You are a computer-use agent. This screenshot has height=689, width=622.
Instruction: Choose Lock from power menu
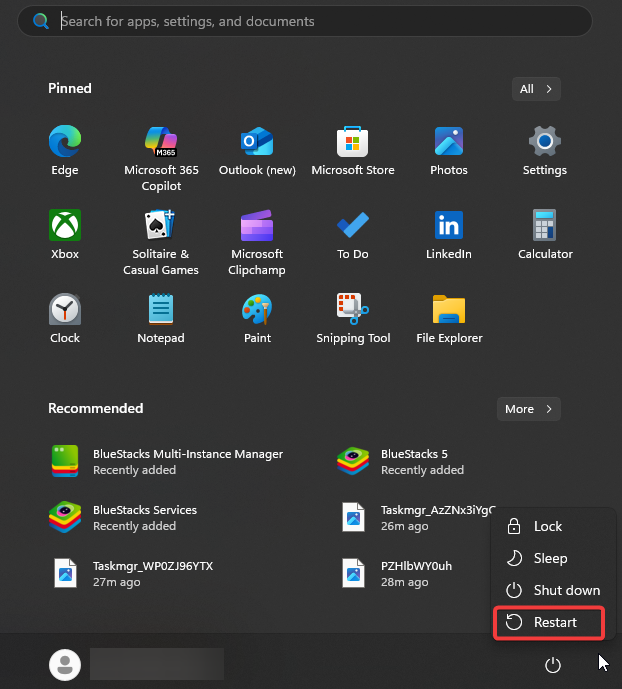[553, 526]
